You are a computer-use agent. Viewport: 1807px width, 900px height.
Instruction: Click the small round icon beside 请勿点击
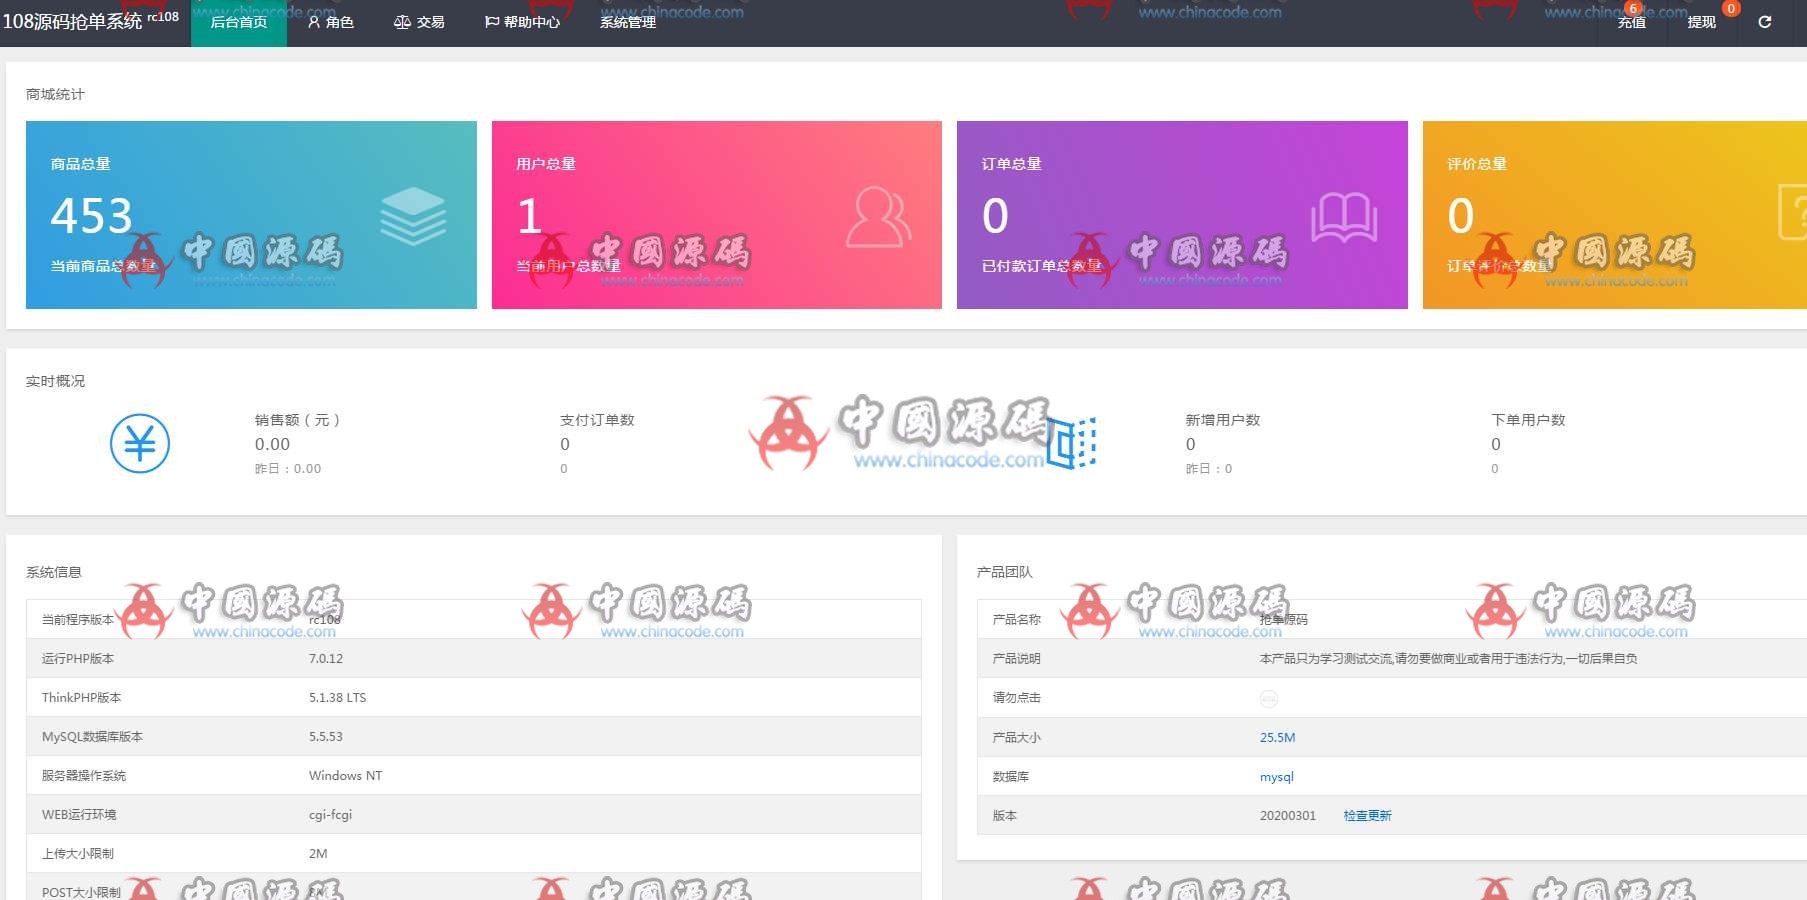coord(1268,698)
